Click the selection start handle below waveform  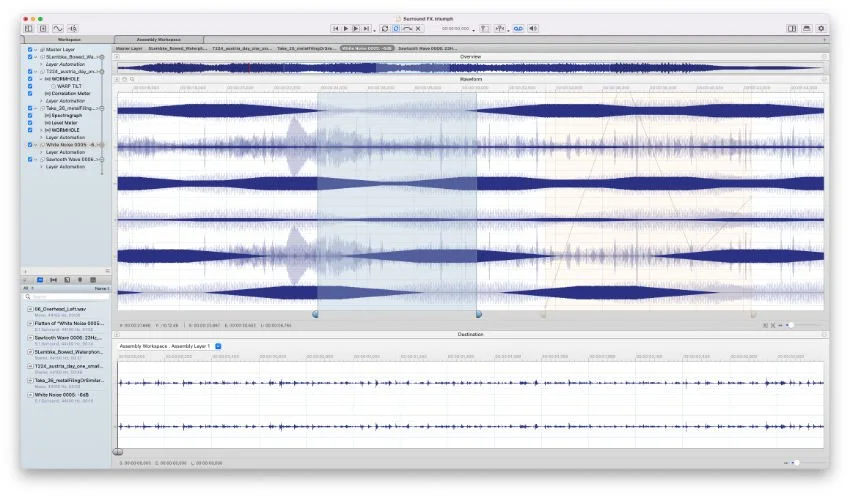pos(315,314)
